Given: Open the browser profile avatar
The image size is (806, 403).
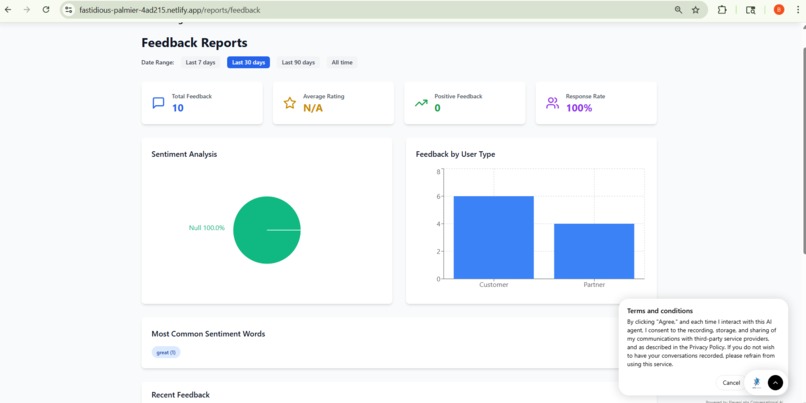Looking at the screenshot, I should point(779,10).
